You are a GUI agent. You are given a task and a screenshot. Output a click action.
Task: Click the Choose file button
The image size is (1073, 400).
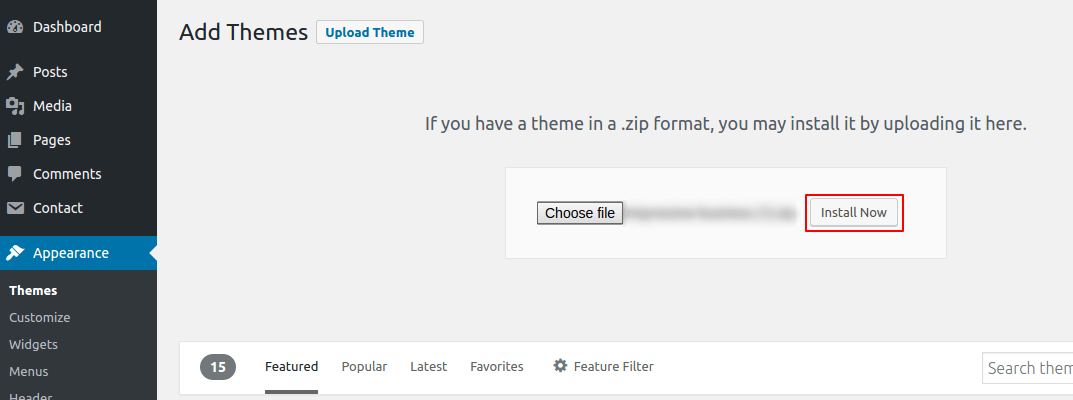click(580, 213)
